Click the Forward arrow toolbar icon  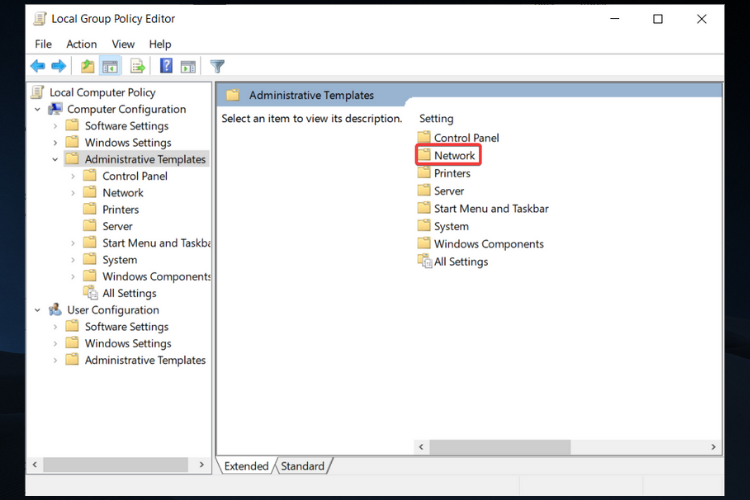coord(58,66)
